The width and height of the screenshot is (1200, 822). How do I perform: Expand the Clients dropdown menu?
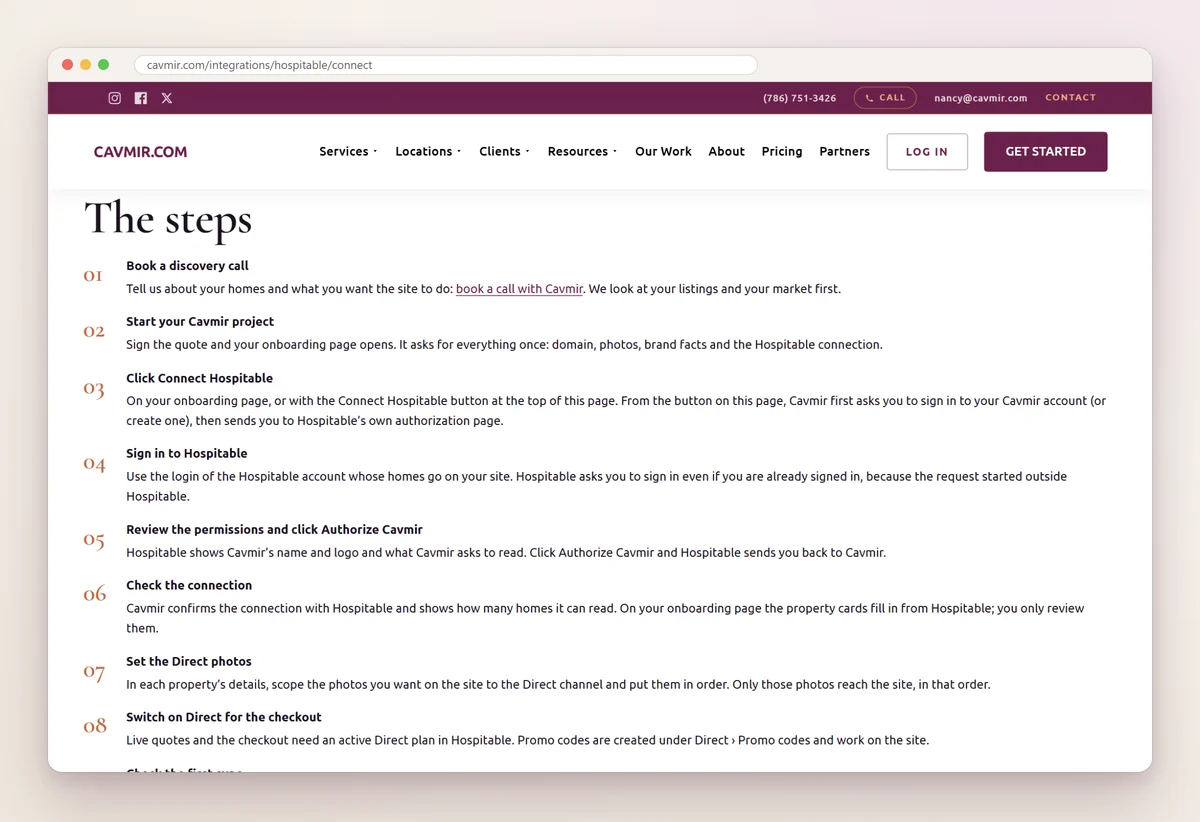point(504,152)
